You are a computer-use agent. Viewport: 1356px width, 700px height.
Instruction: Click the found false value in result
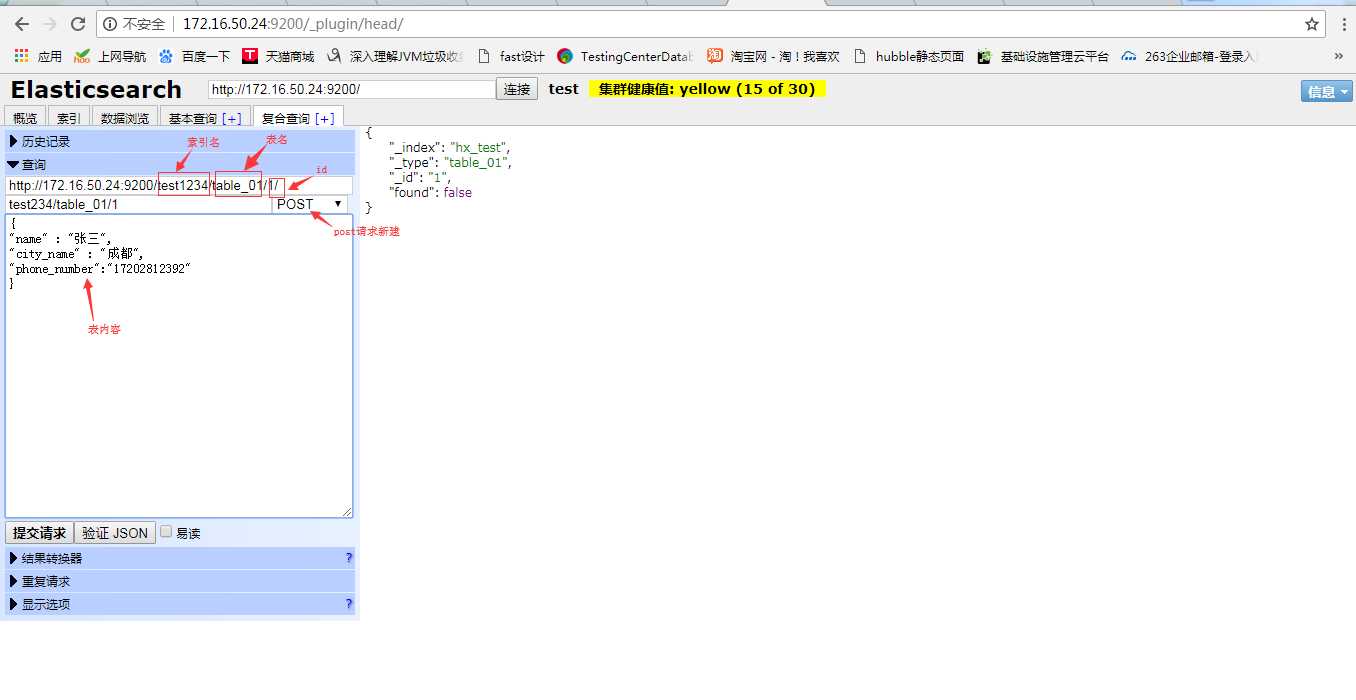click(458, 192)
